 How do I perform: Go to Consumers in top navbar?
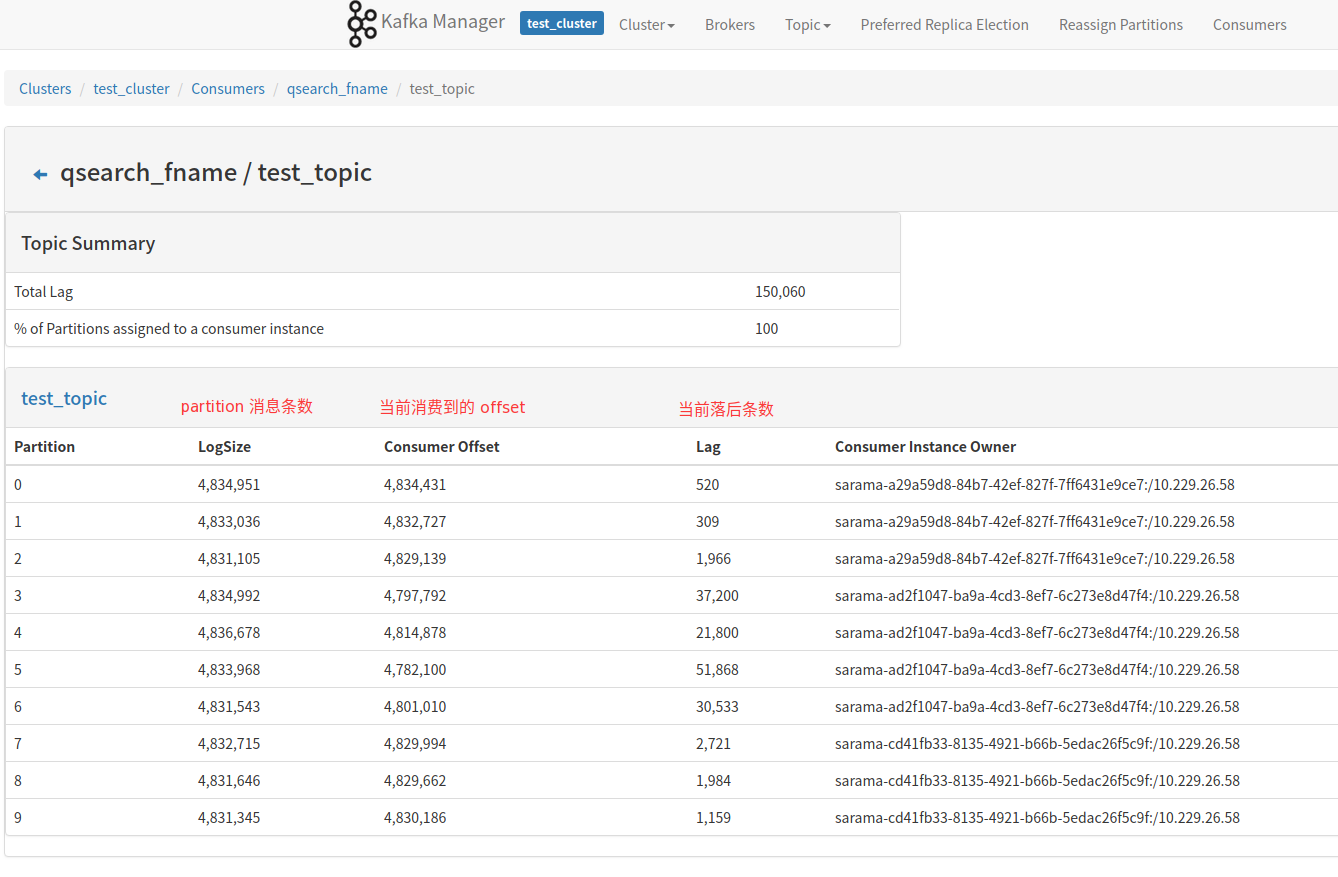(1250, 25)
